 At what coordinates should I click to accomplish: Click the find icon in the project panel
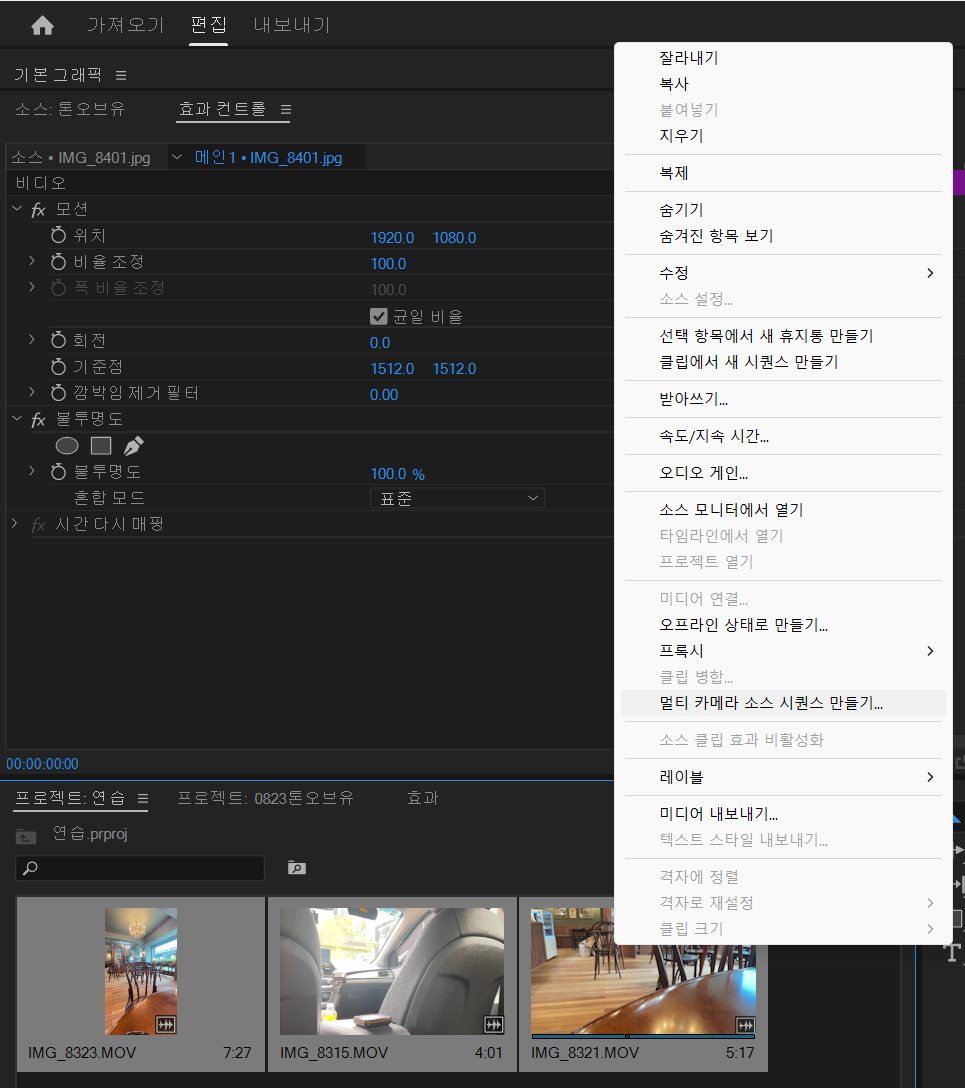point(296,867)
